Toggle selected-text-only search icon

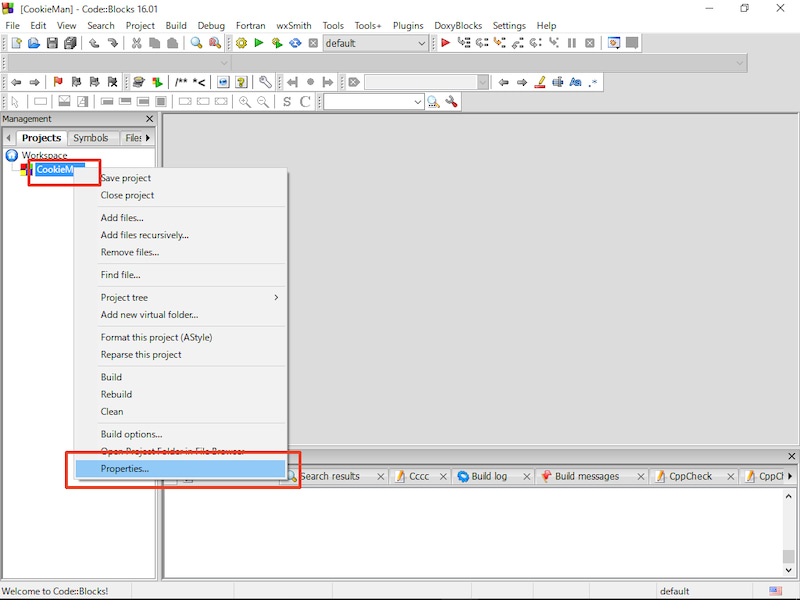coord(558,82)
